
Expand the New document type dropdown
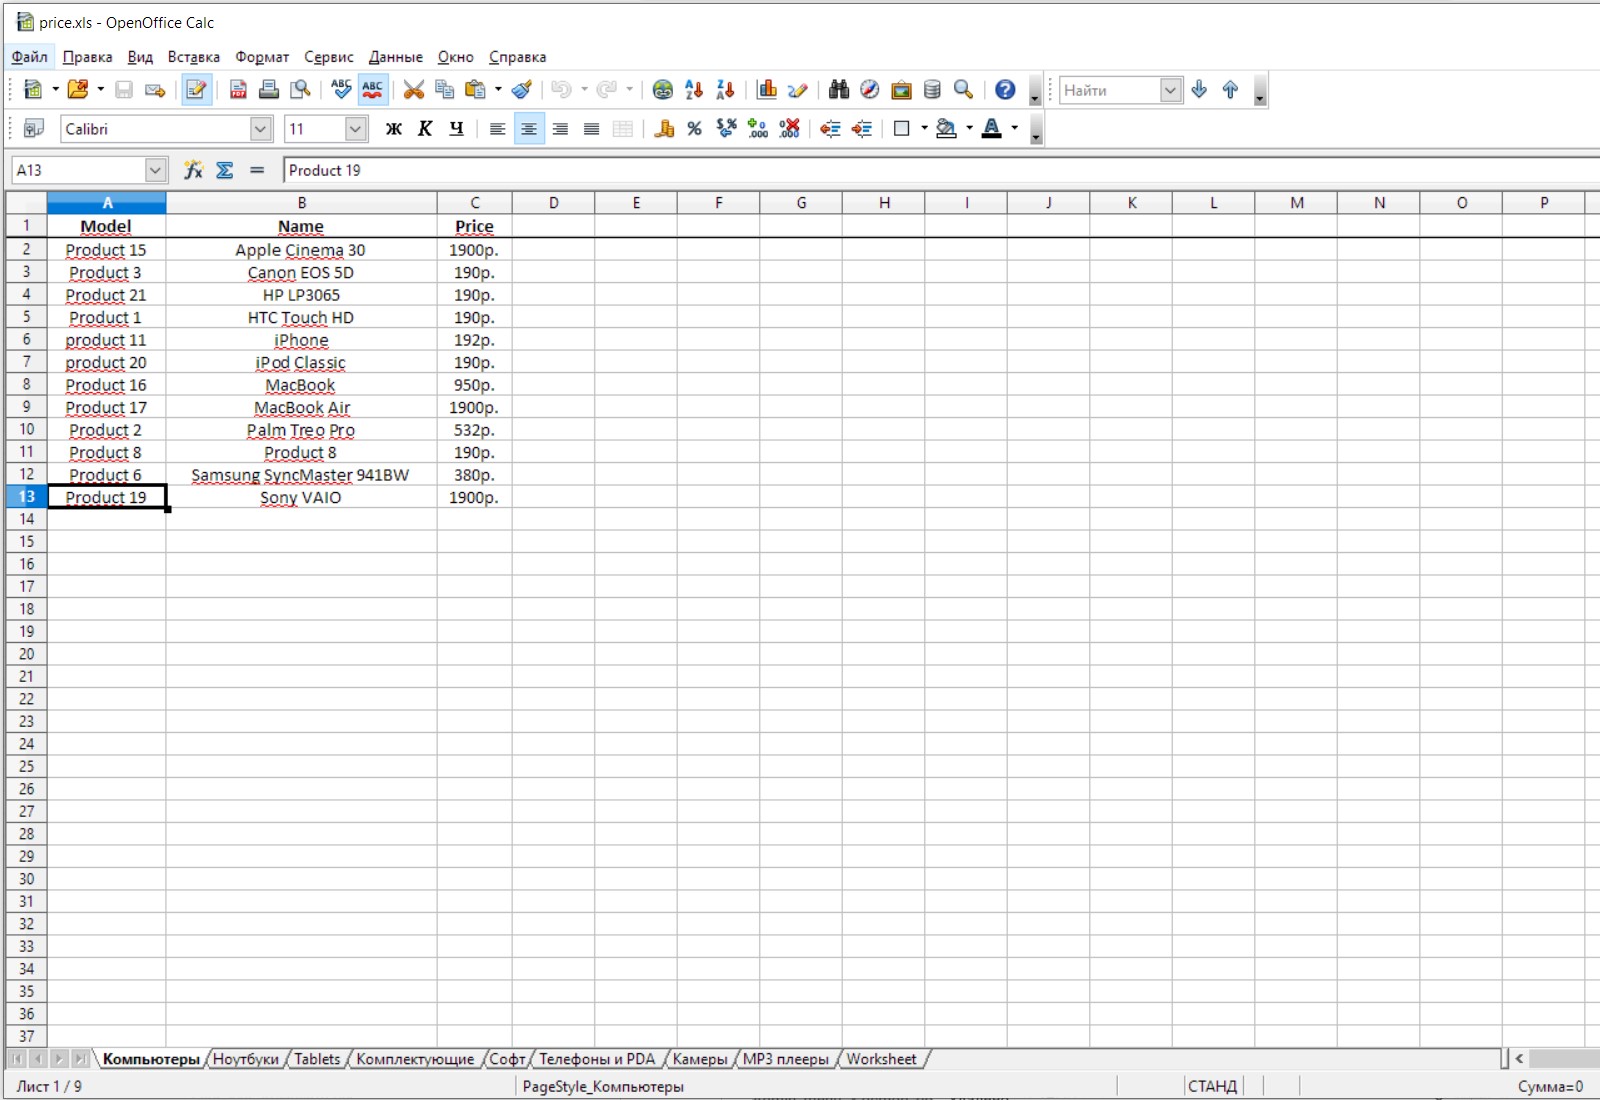pos(55,90)
